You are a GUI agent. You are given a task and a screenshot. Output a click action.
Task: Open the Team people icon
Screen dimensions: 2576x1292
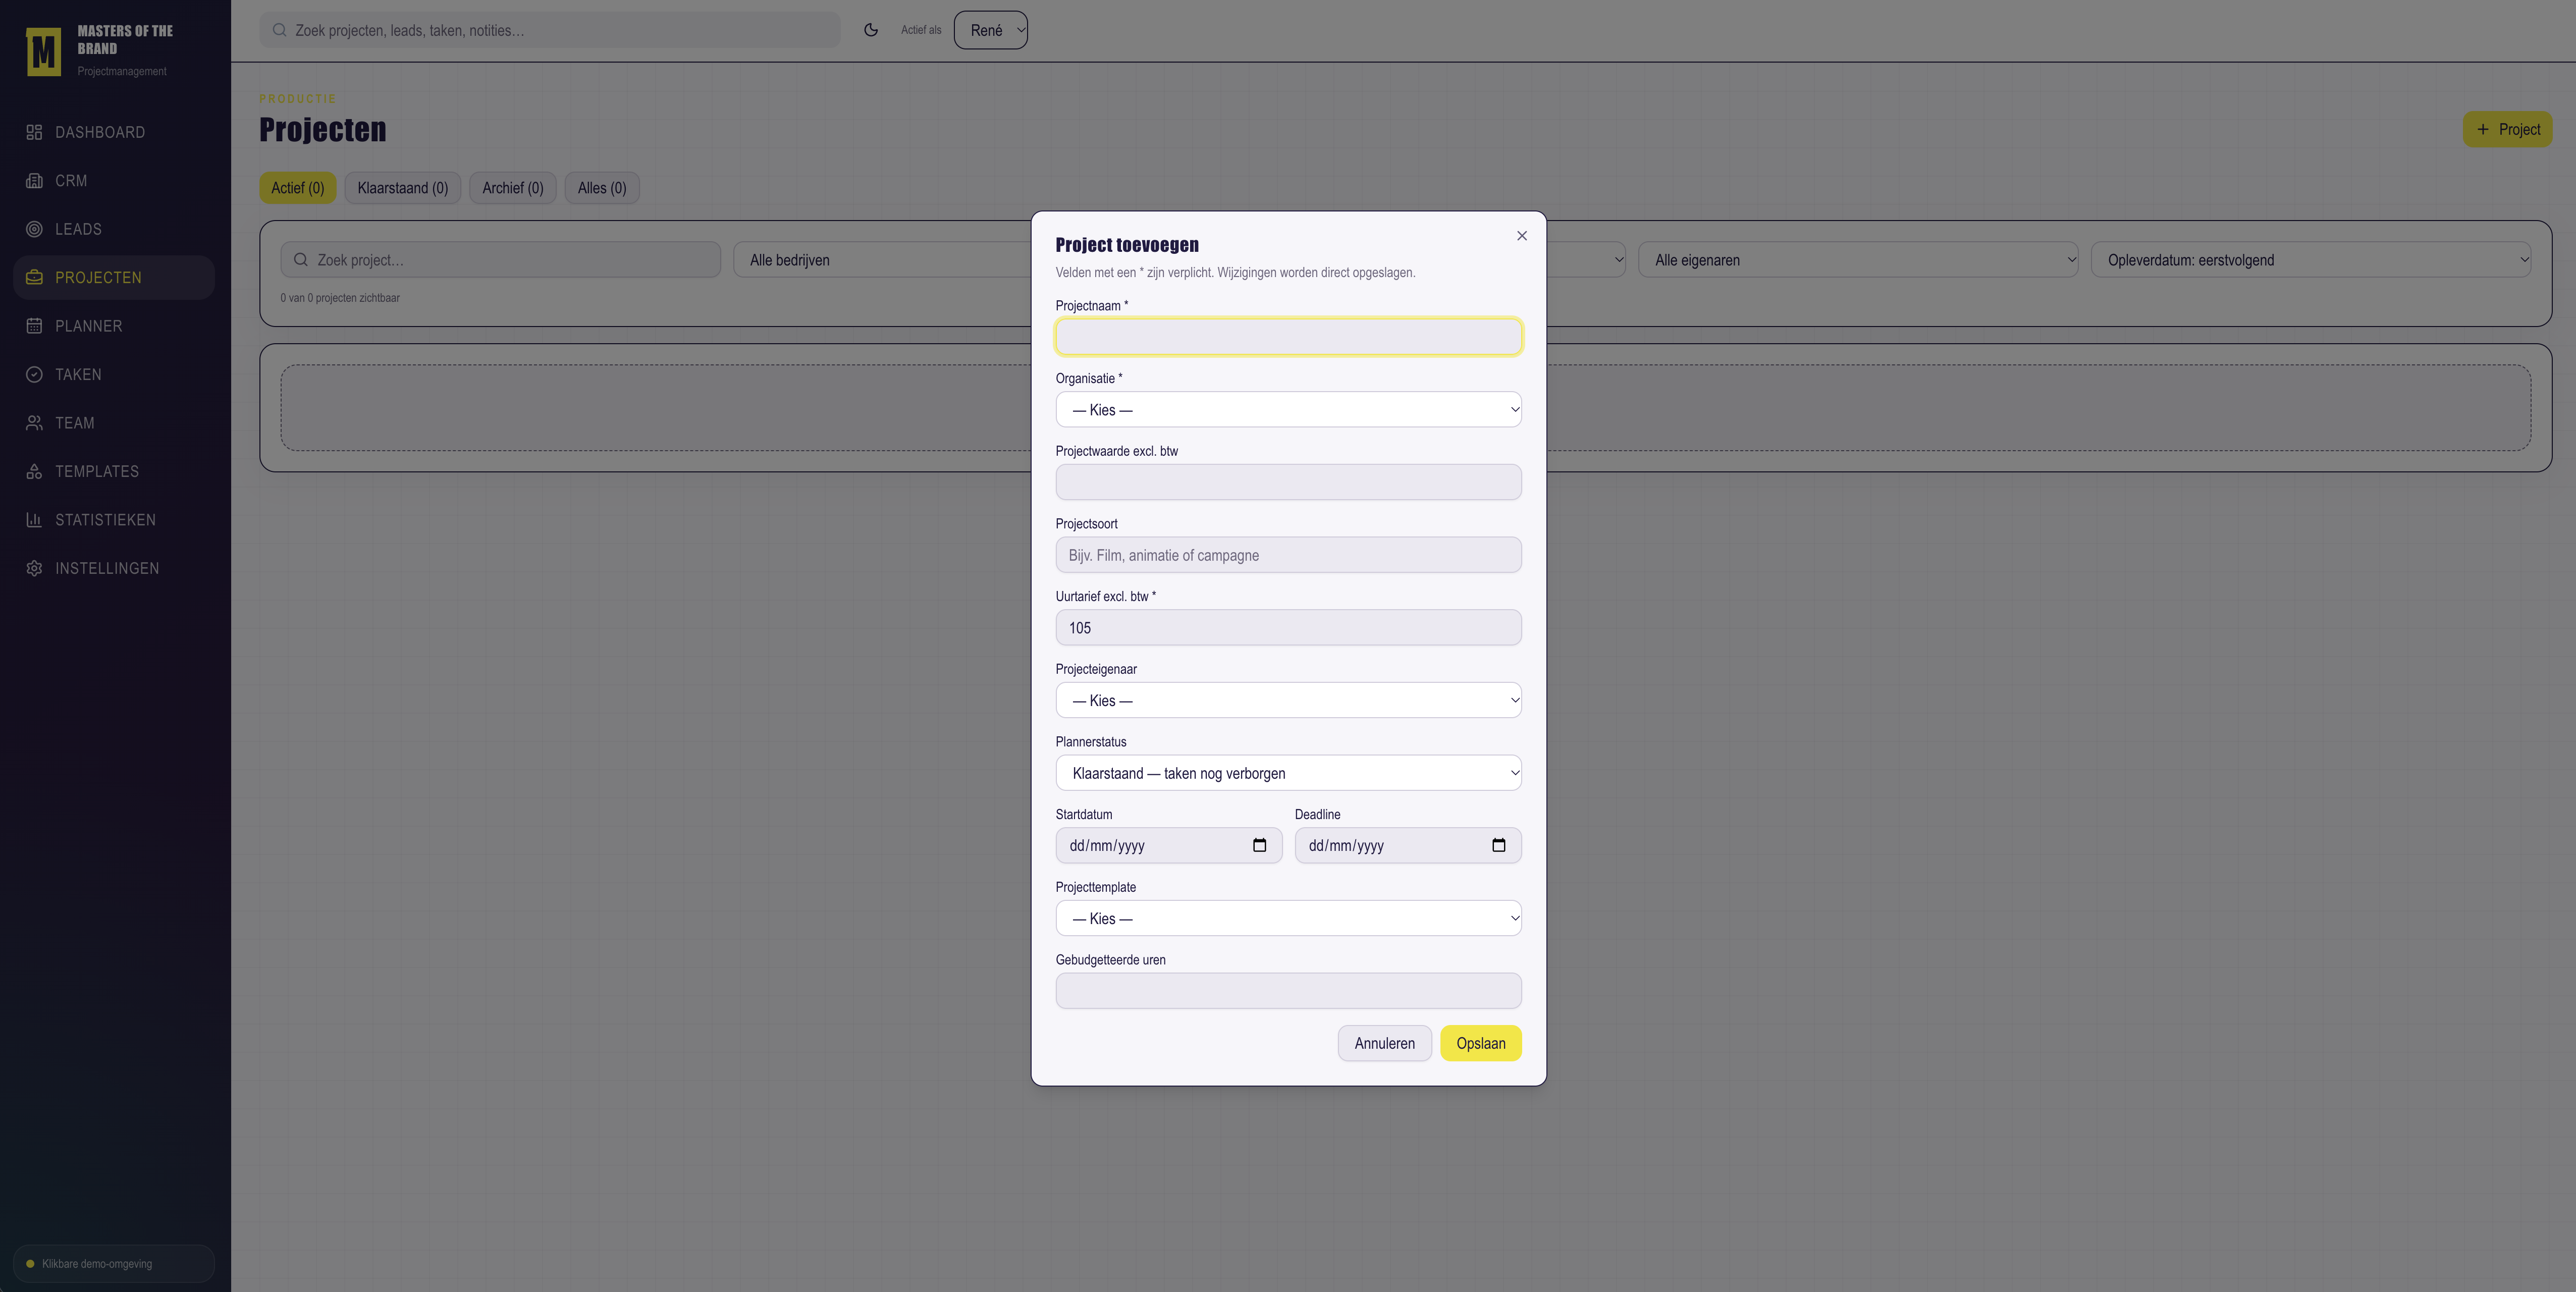34,423
